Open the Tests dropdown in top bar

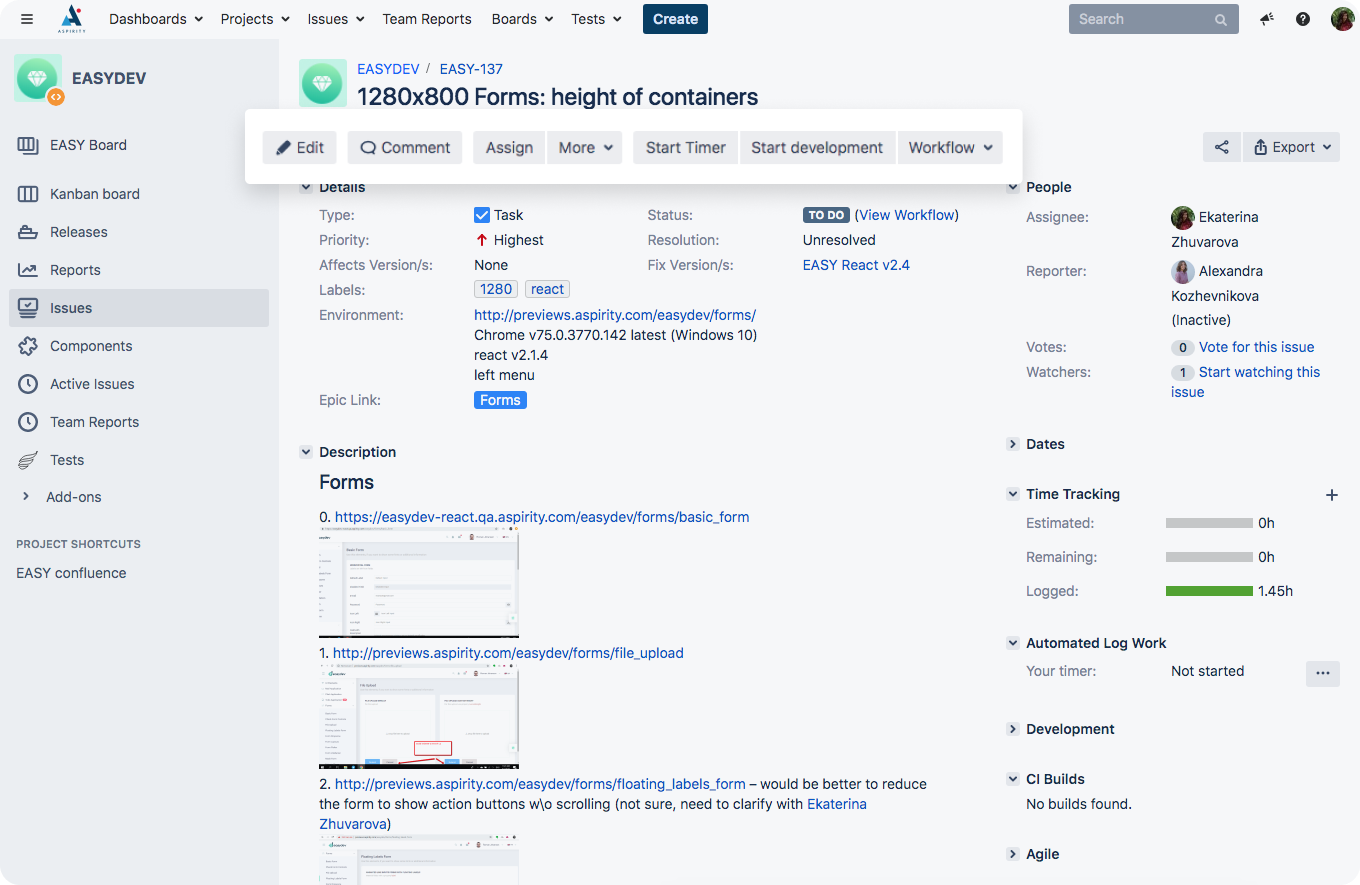(596, 19)
